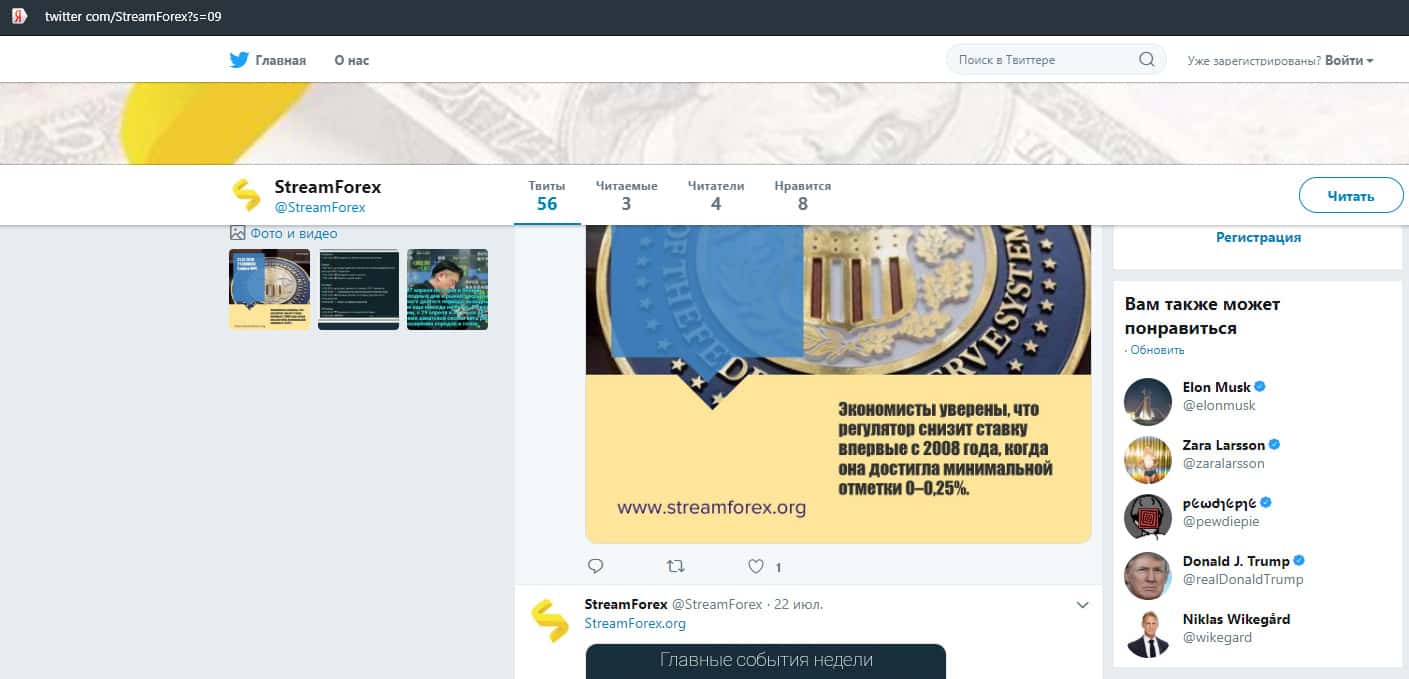1409x679 pixels.
Task: Focus the Поиск в Твиттере search field
Action: coord(1056,60)
